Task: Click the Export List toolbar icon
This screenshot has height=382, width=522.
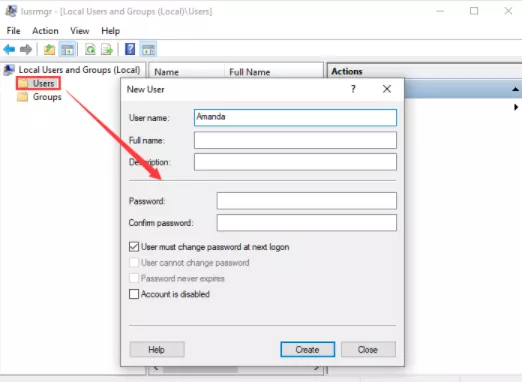Action: (107, 50)
